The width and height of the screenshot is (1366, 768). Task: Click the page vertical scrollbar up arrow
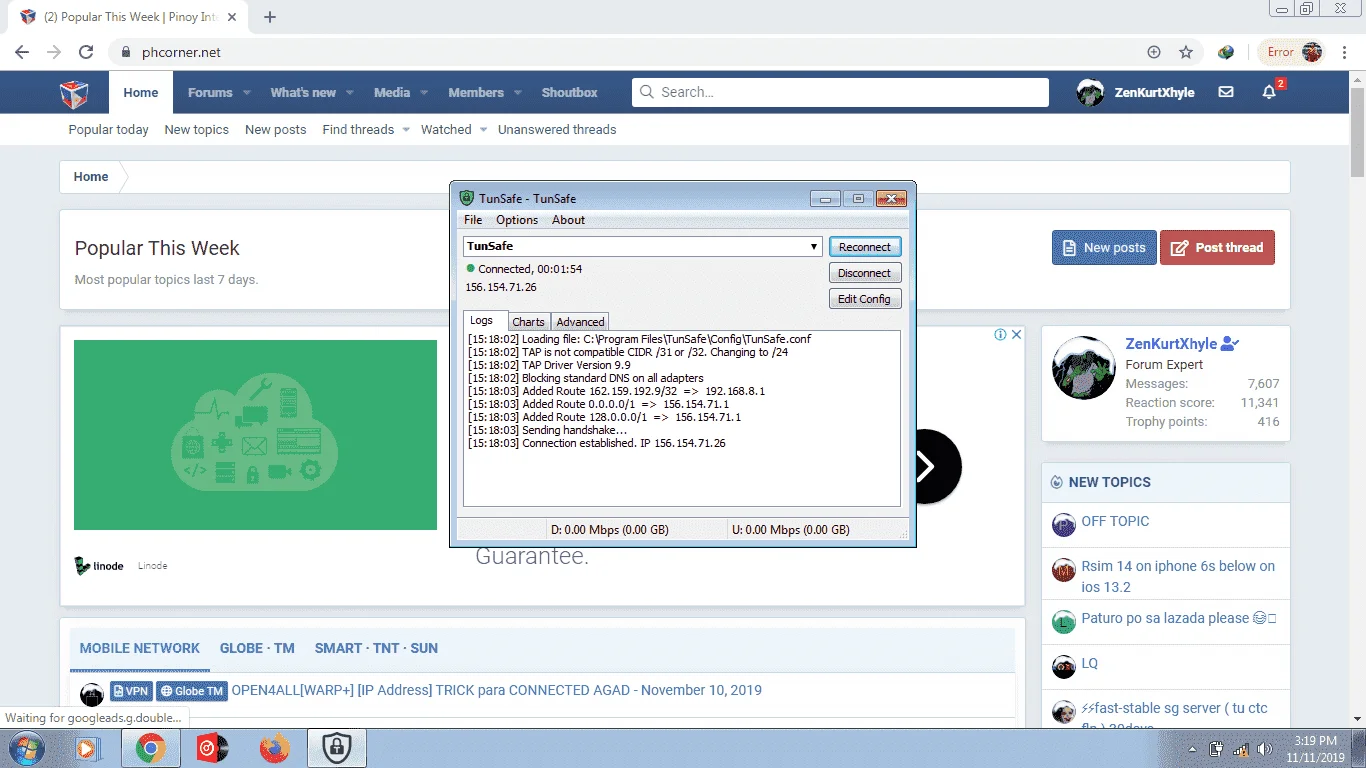(x=1357, y=79)
